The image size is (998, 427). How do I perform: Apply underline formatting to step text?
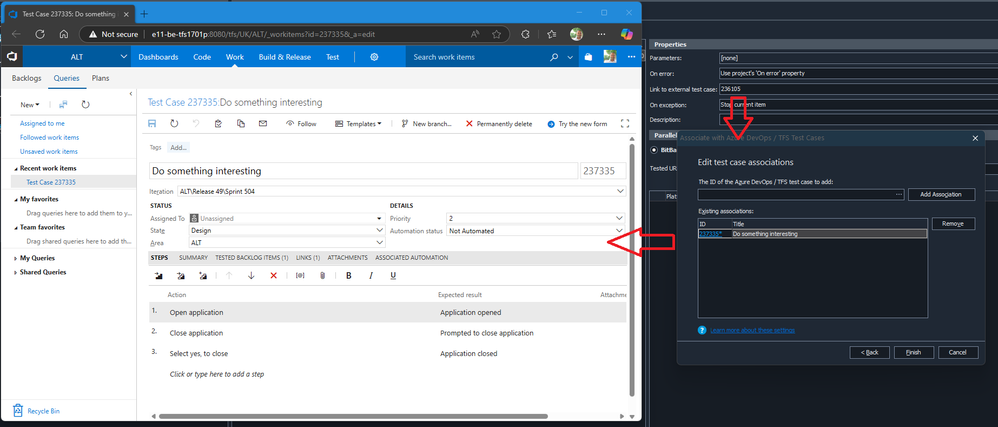393,276
